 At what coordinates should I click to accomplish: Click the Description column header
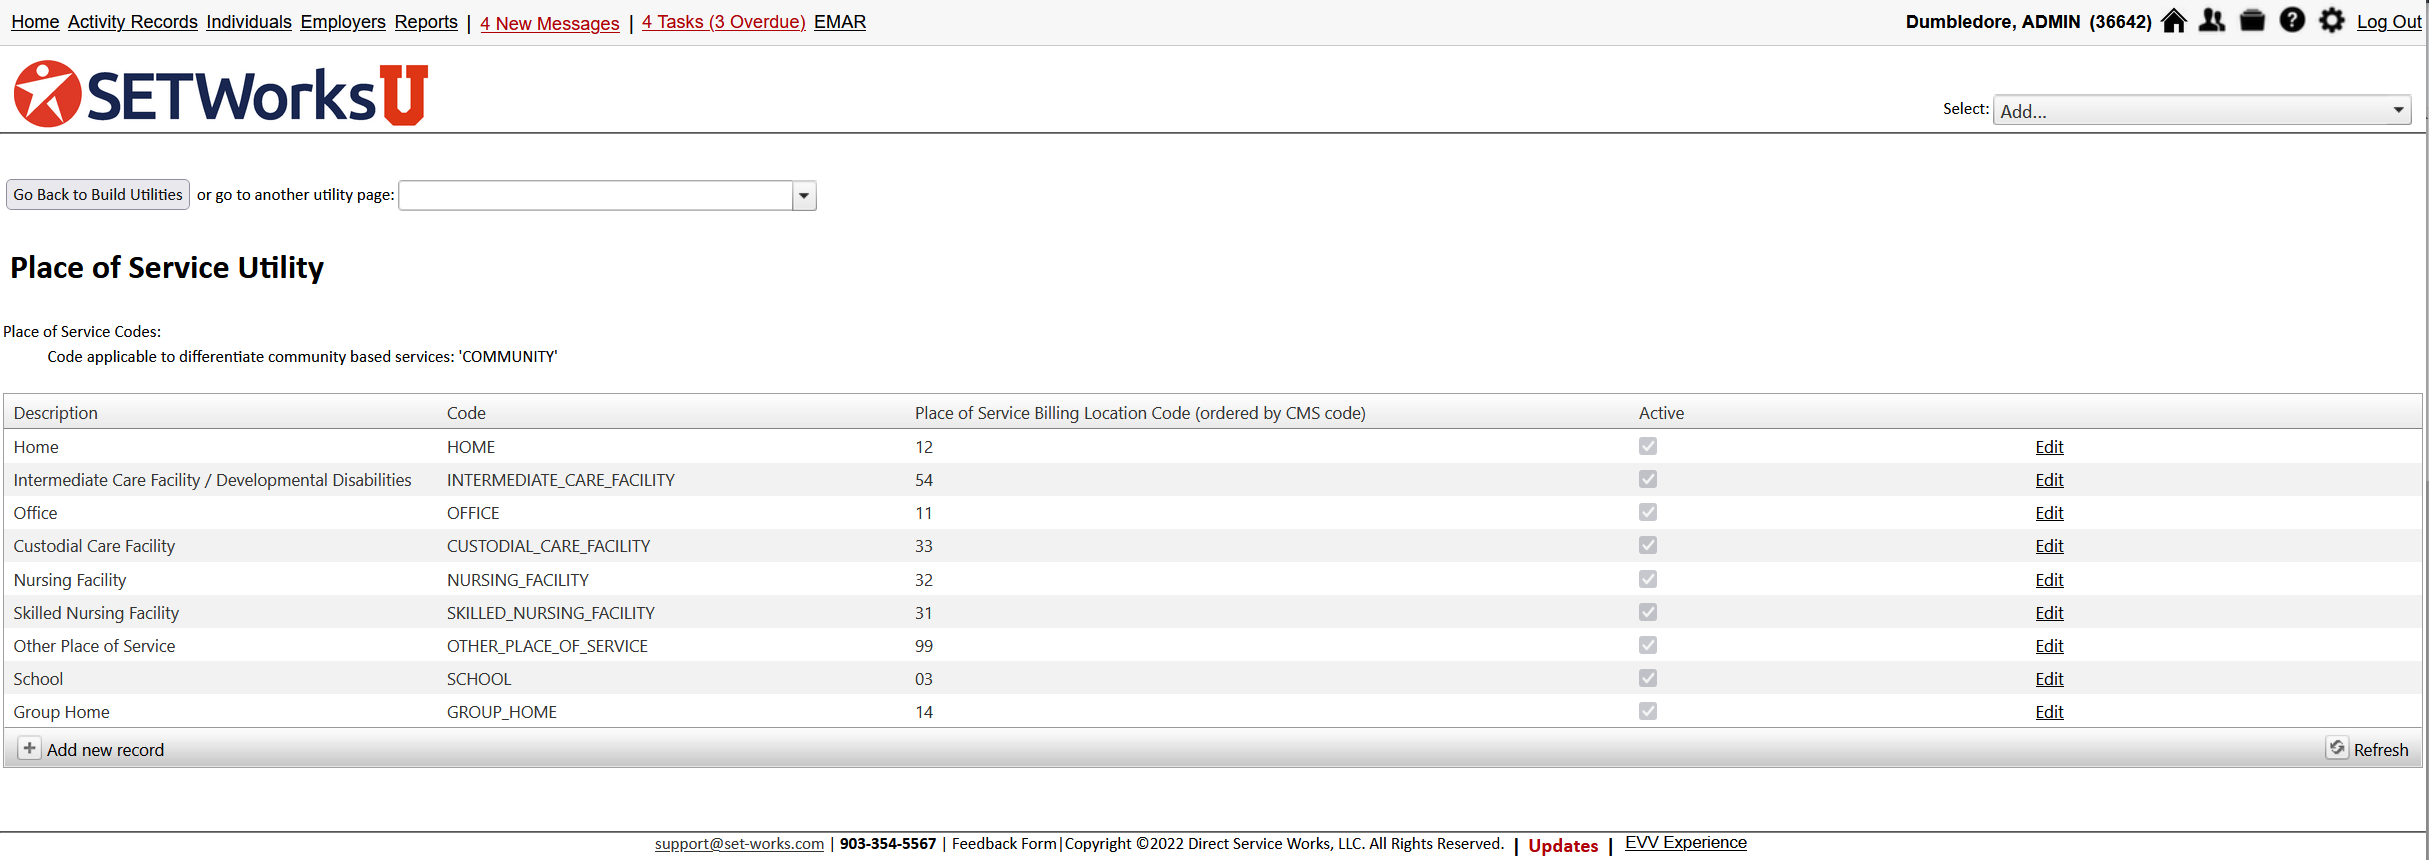(56, 413)
